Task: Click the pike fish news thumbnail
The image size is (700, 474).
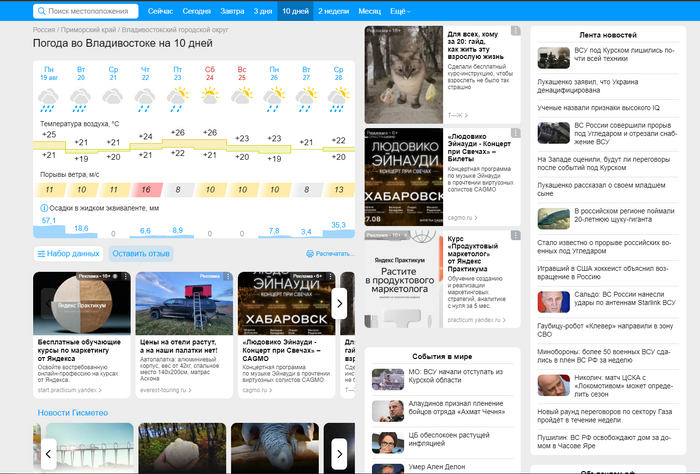Action: click(x=554, y=219)
